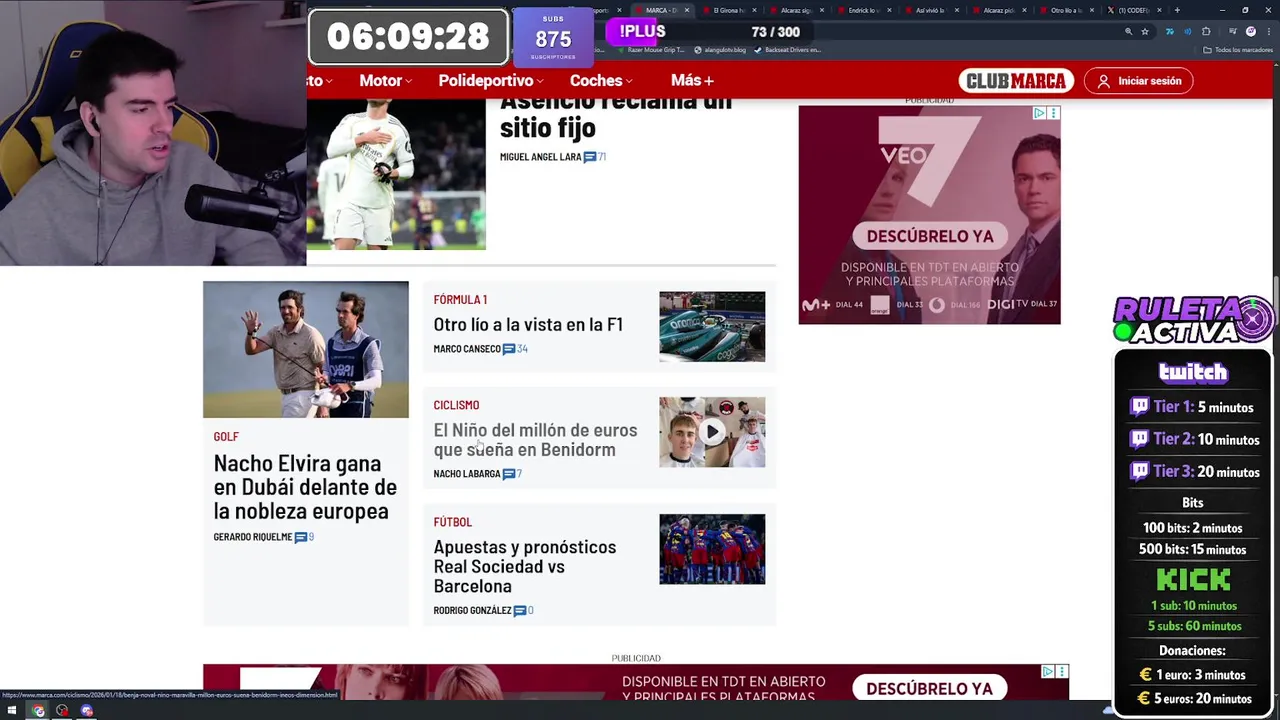This screenshot has width=1280, height=720.
Task: Open 'Backseat Drivers en...' bookmark
Action: coord(788,49)
